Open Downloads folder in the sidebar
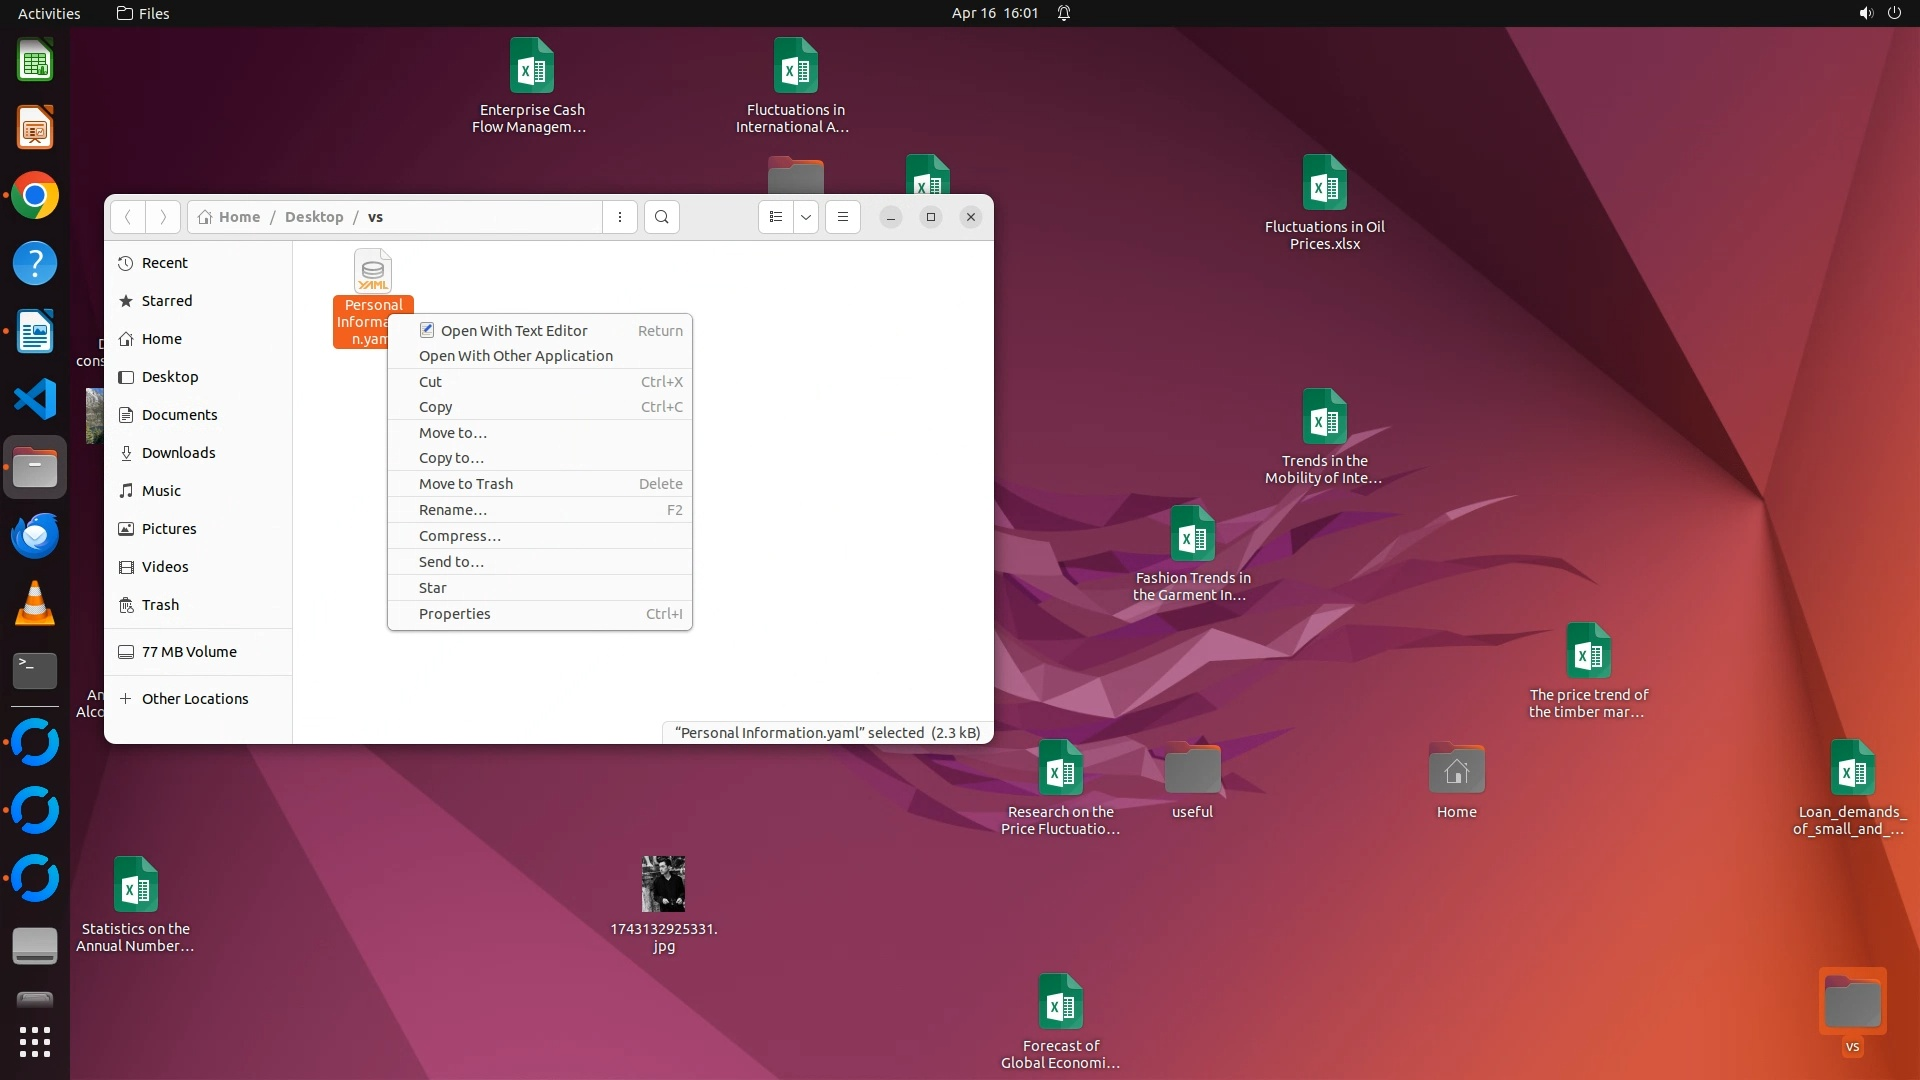The width and height of the screenshot is (1920, 1080). click(178, 453)
